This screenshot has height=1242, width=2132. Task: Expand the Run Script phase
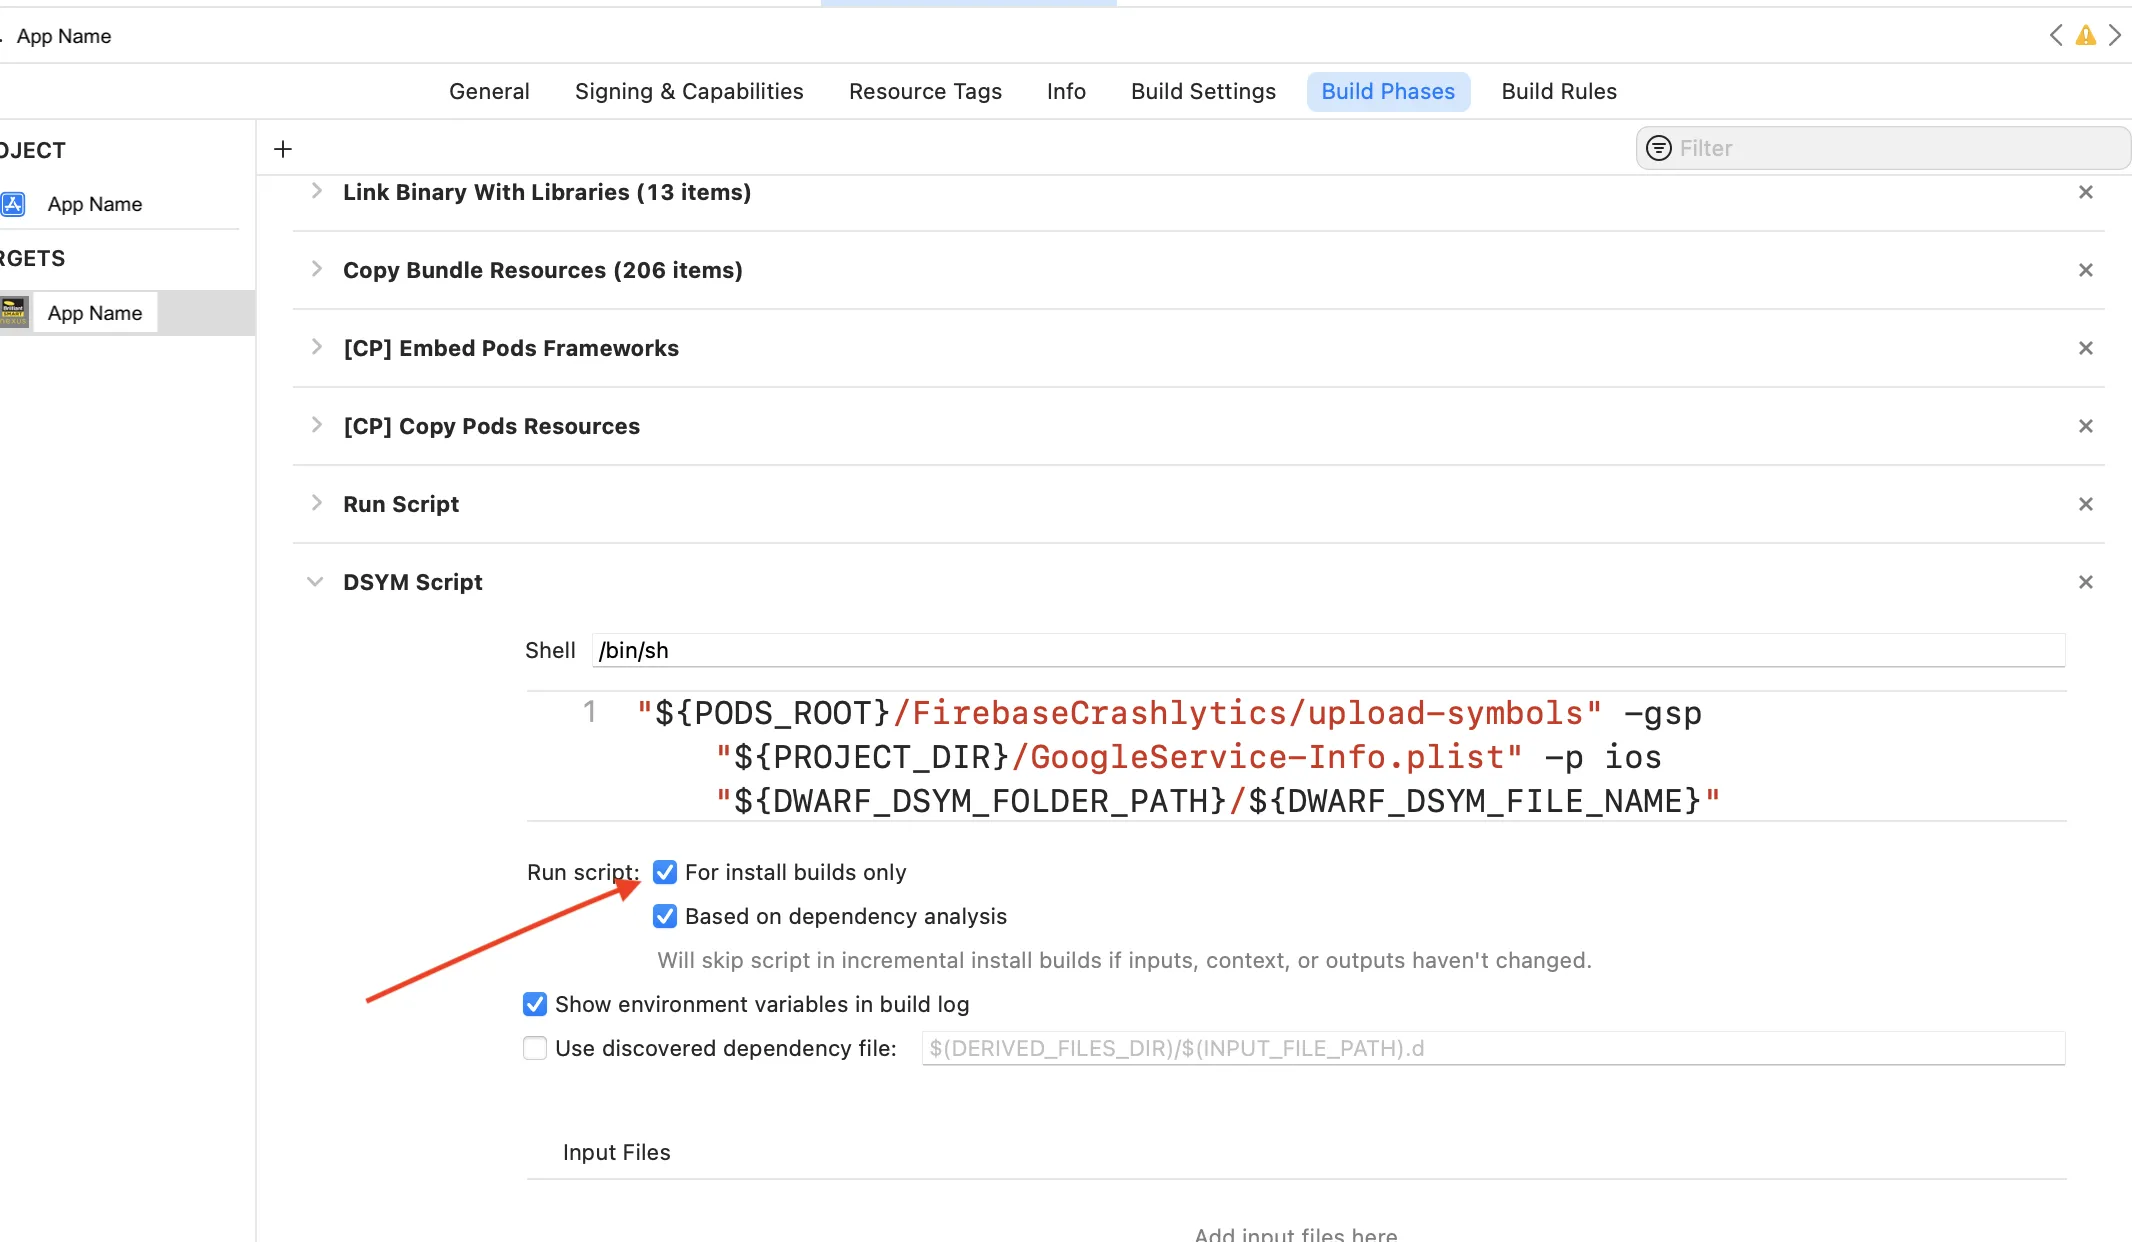pyautogui.click(x=316, y=503)
